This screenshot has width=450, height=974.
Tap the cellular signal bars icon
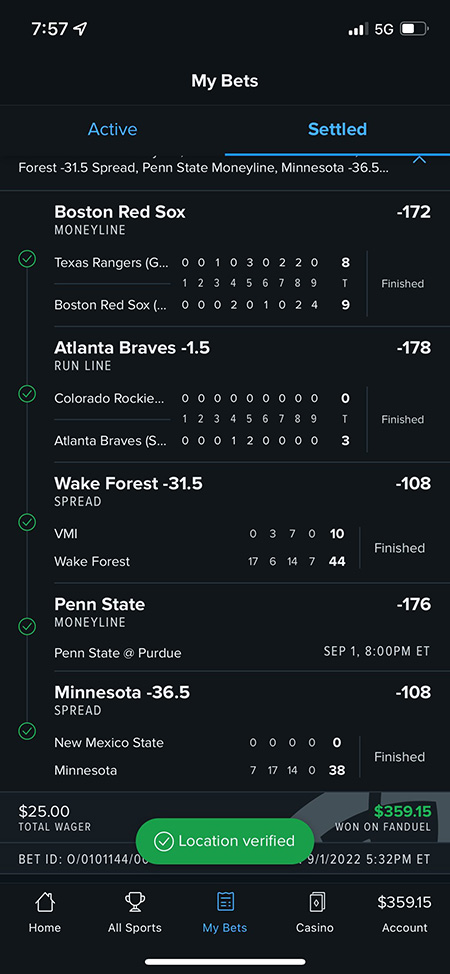pyautogui.click(x=358, y=29)
